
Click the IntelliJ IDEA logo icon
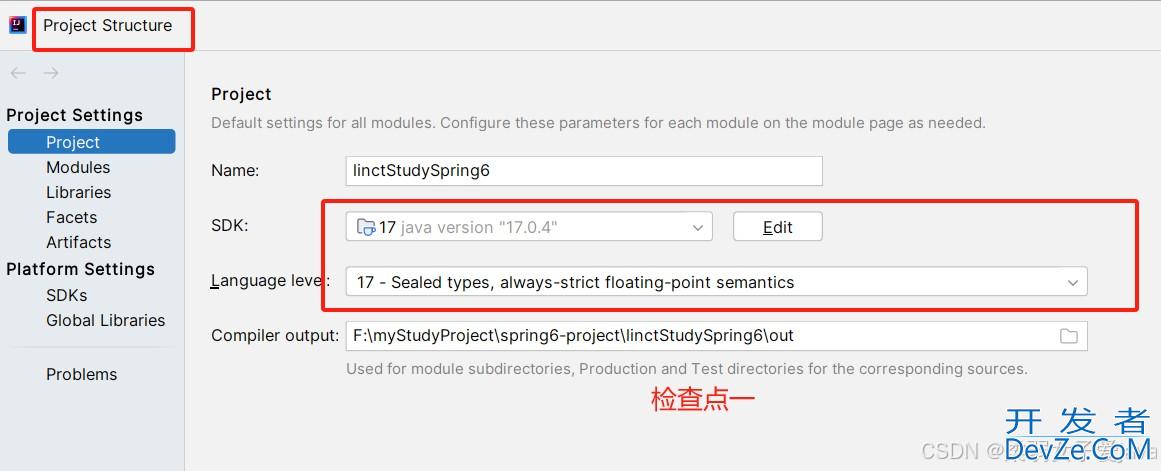[x=17, y=26]
